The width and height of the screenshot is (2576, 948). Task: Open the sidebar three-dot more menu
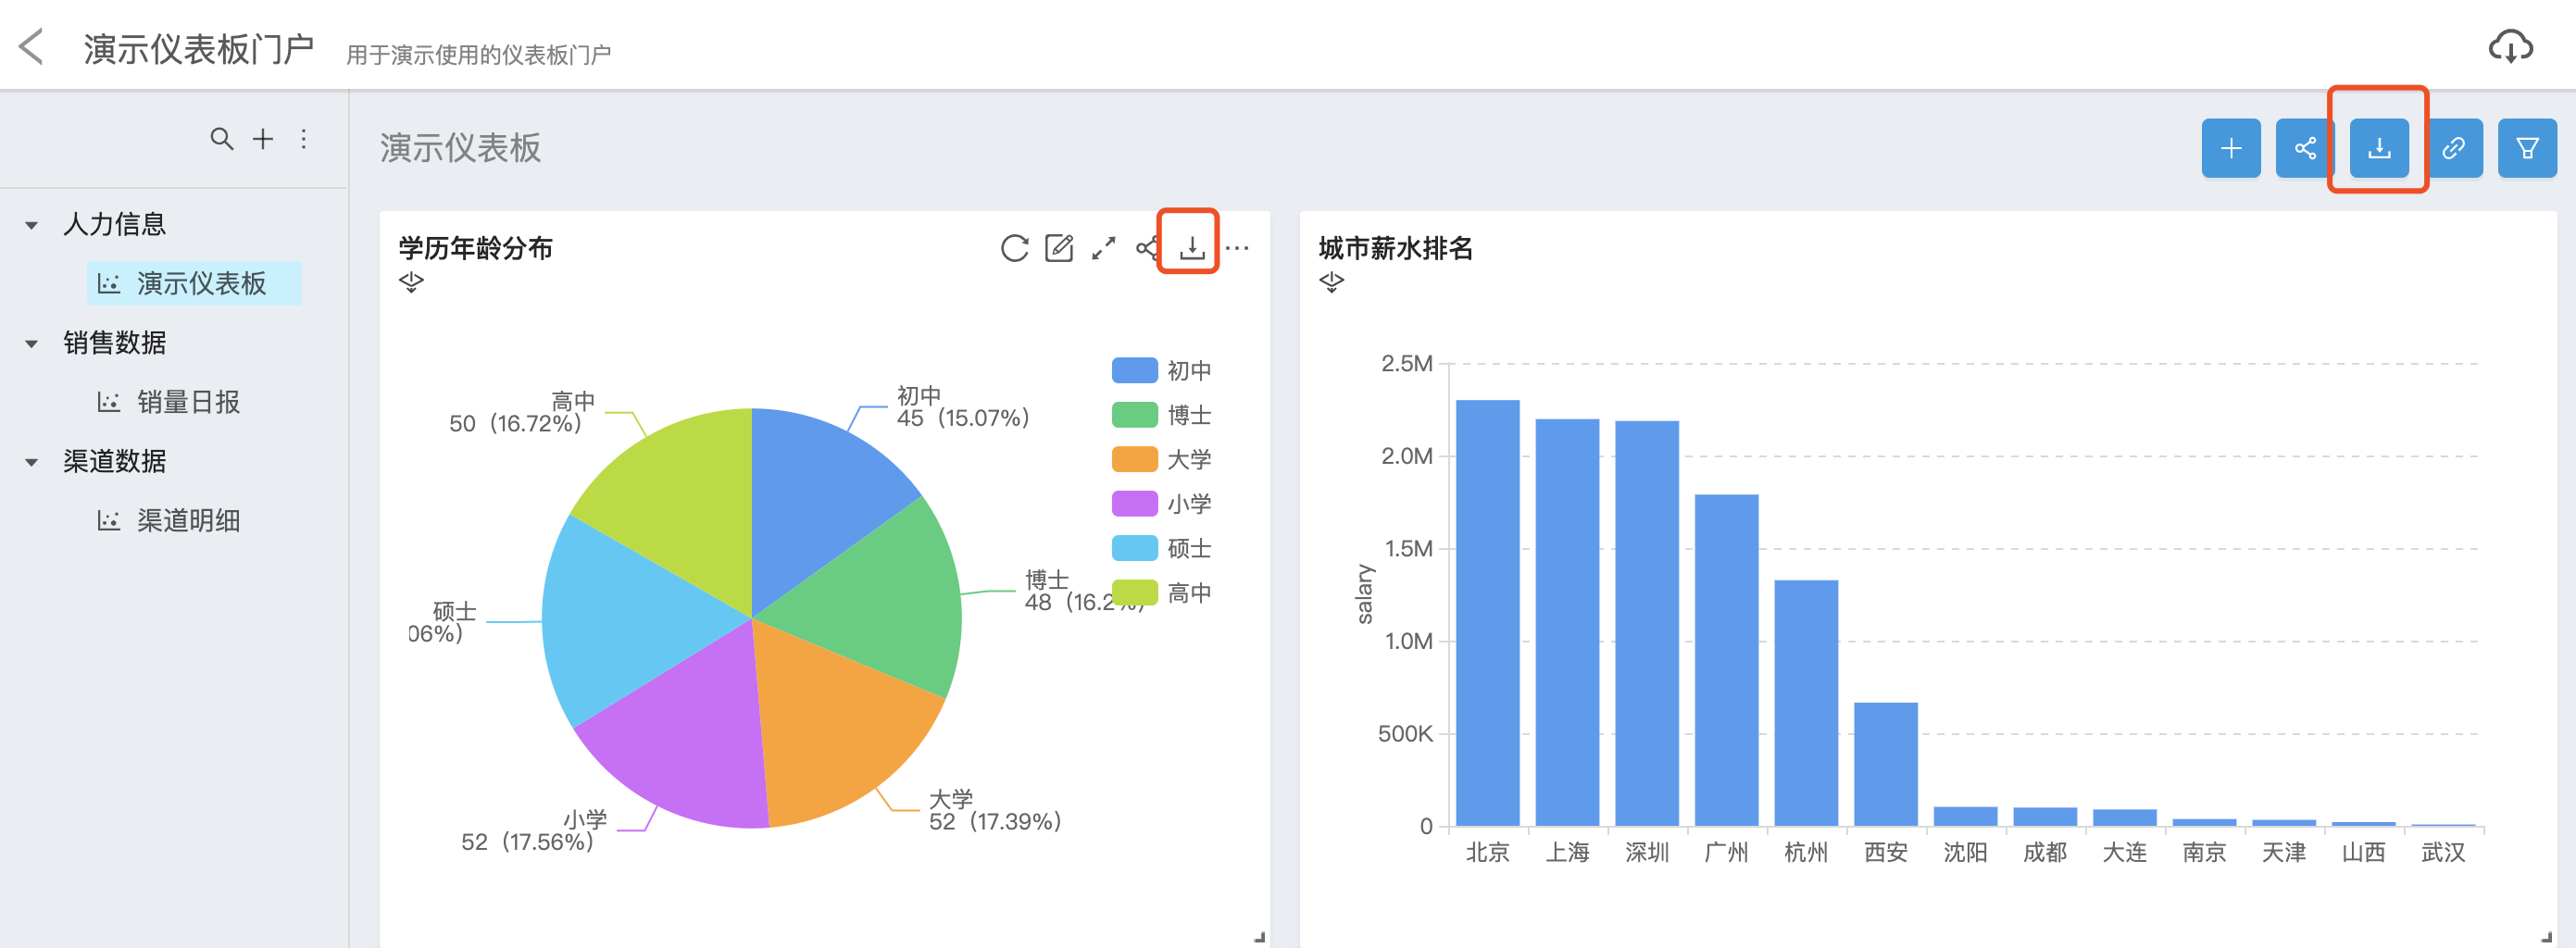pos(304,139)
